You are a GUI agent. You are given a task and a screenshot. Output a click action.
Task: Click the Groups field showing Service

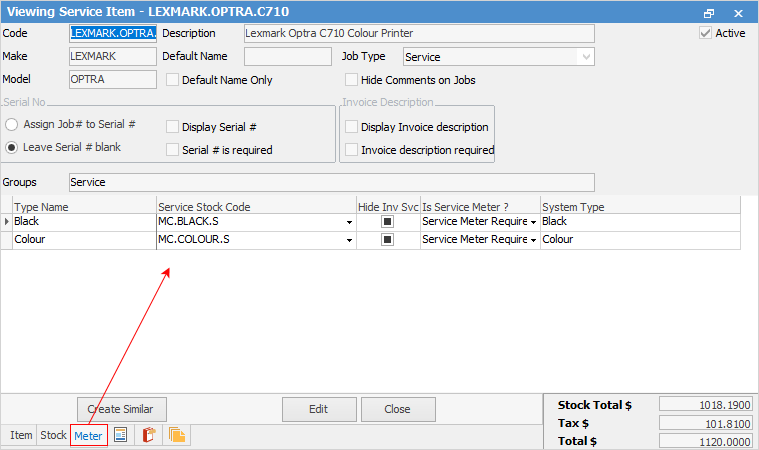[x=332, y=182]
